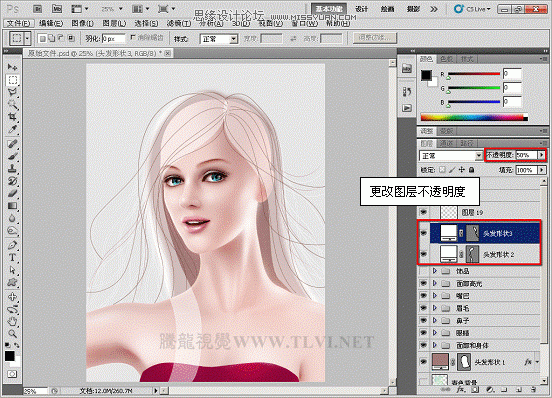Expand the 鼻子 layer group

[x=435, y=321]
